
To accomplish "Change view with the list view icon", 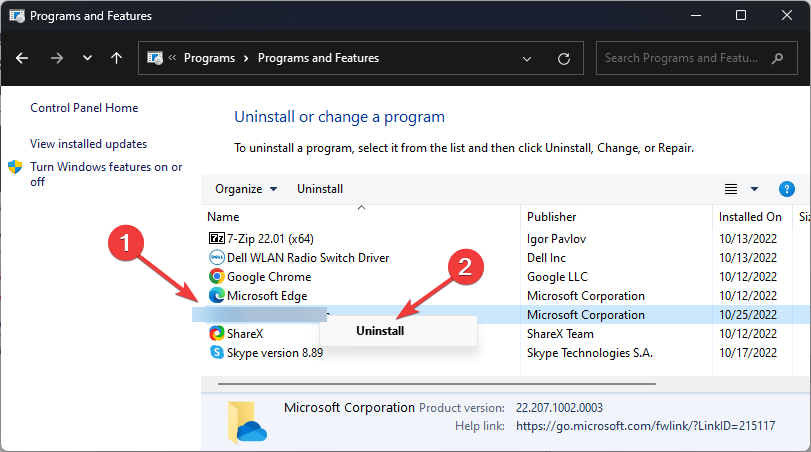I will click(731, 189).
